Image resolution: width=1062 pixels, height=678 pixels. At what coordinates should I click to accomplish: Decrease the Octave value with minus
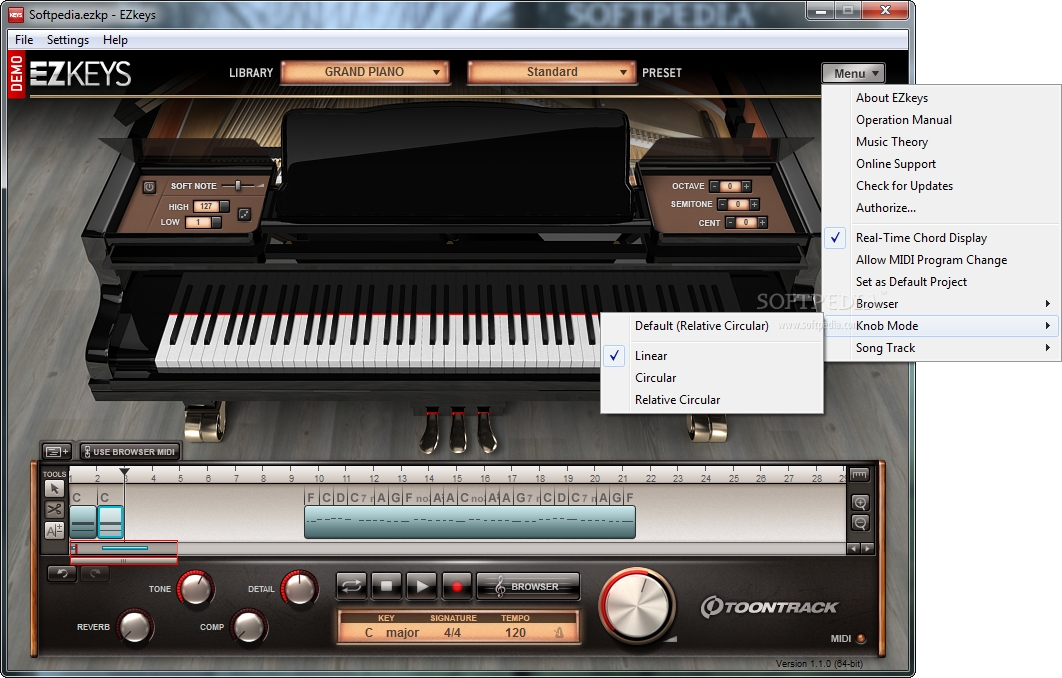coord(714,186)
